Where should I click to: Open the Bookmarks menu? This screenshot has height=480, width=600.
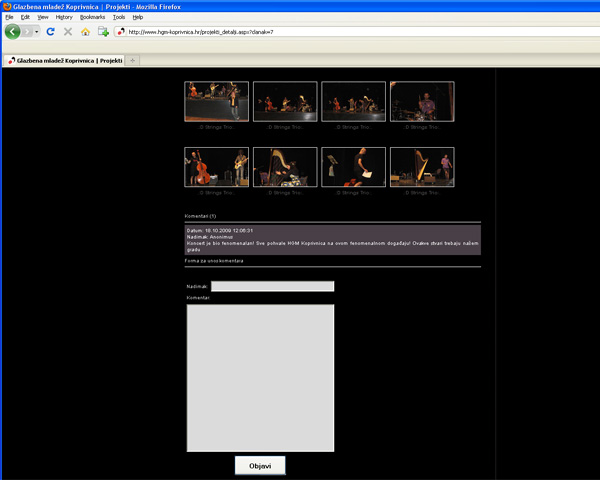tap(92, 17)
